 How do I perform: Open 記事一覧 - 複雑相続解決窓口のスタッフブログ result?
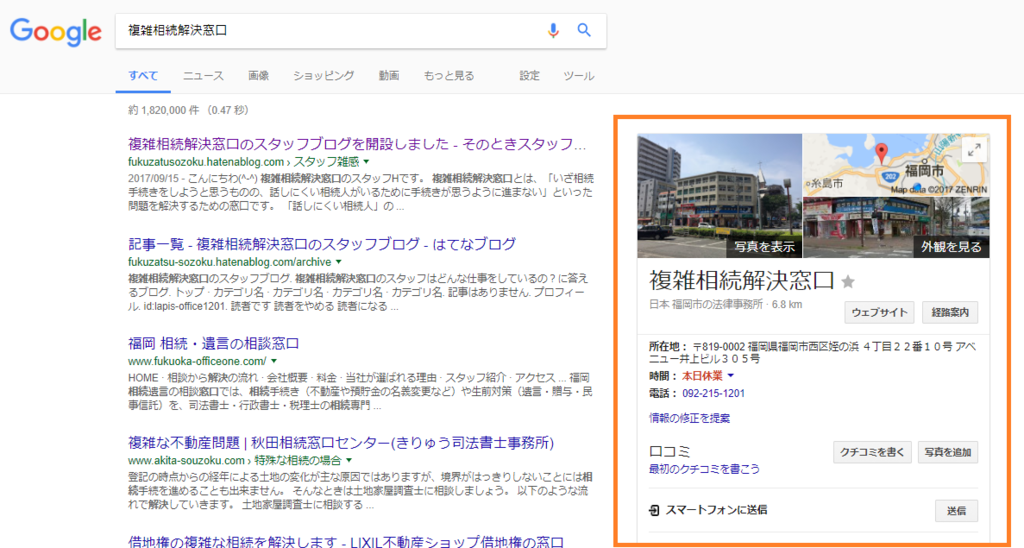click(322, 244)
